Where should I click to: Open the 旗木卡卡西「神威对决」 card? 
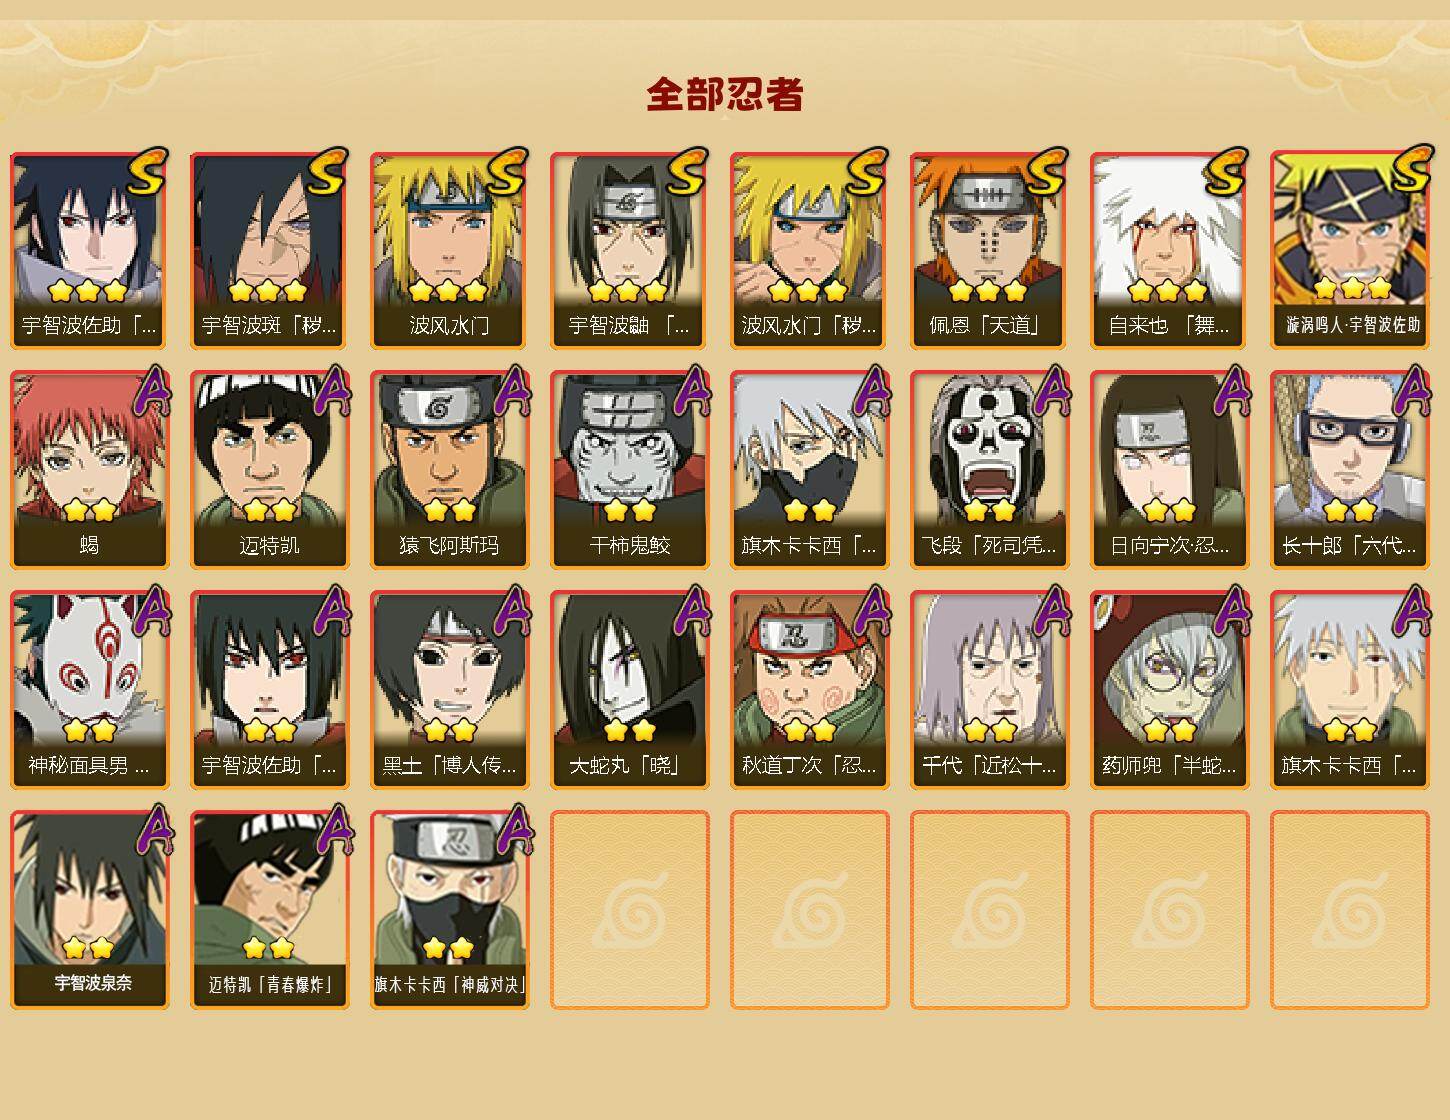[x=450, y=910]
